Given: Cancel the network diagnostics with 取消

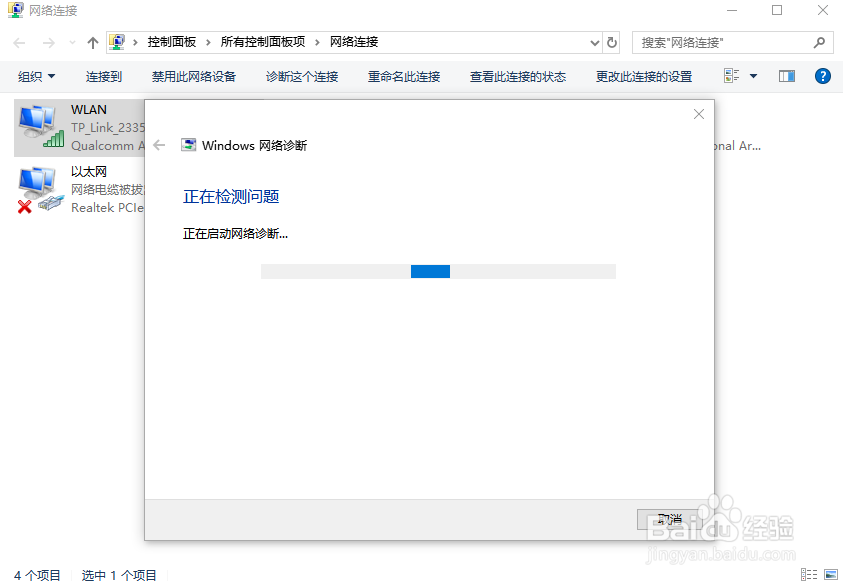Looking at the screenshot, I should click(668, 519).
